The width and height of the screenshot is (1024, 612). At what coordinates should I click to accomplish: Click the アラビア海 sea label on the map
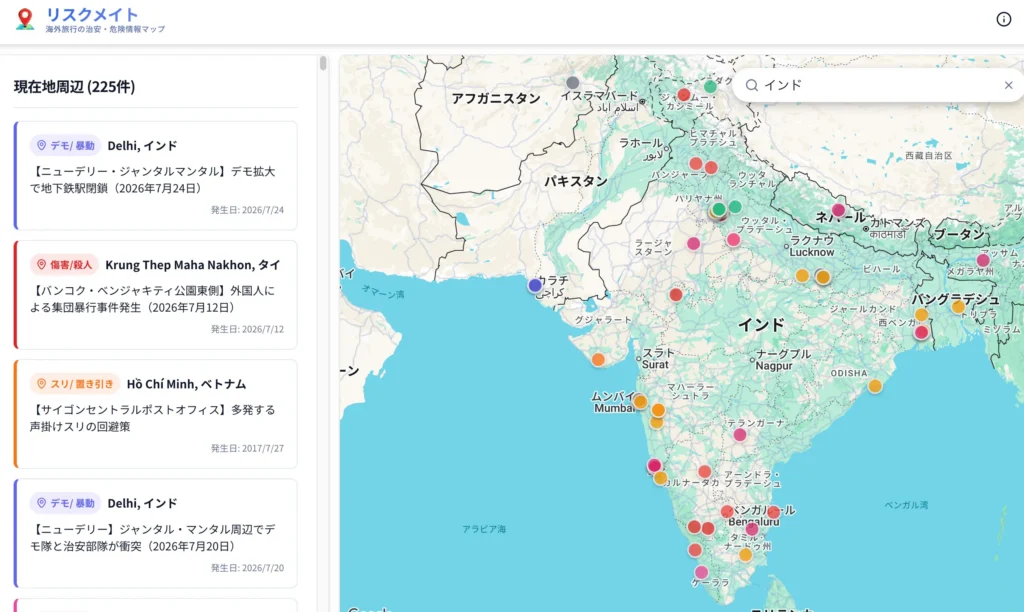tap(484, 529)
